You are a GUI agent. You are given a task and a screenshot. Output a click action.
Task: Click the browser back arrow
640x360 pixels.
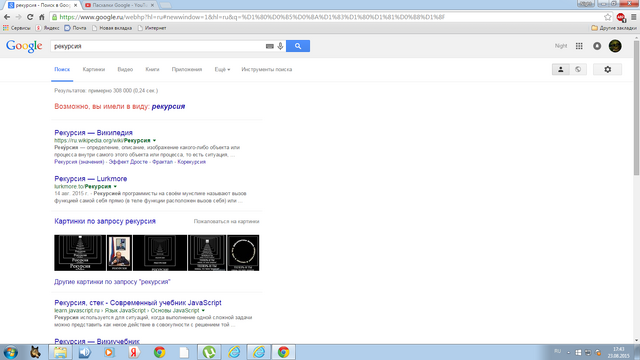(7, 17)
